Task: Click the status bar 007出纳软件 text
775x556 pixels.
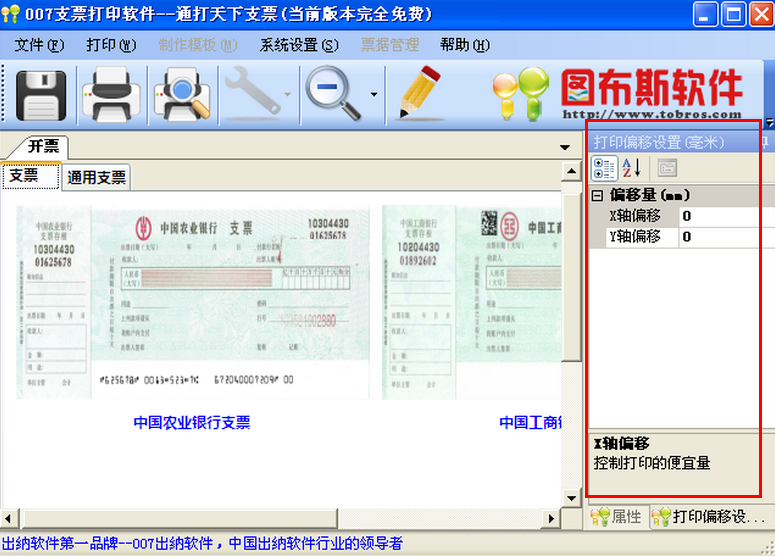Action: [202, 544]
